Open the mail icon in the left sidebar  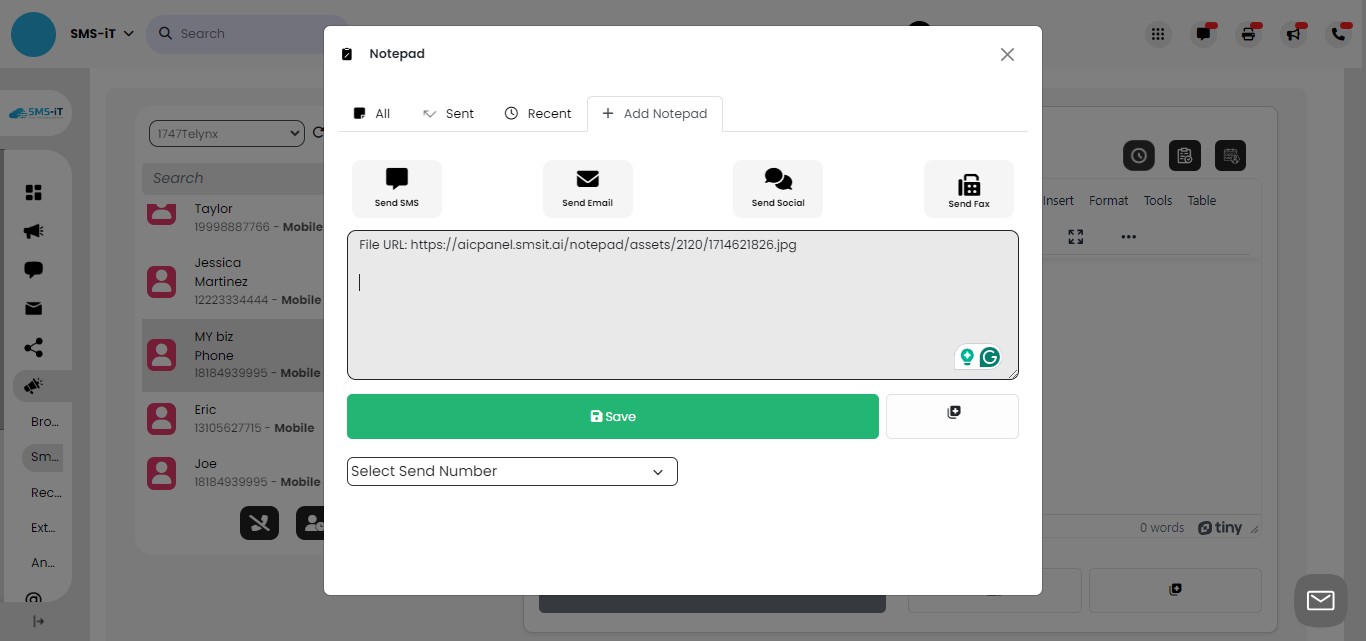coord(33,308)
